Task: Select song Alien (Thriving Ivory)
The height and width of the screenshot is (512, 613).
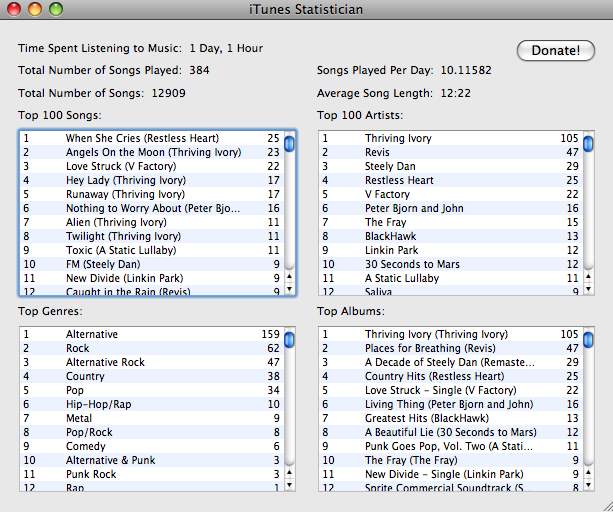Action: [x=152, y=222]
